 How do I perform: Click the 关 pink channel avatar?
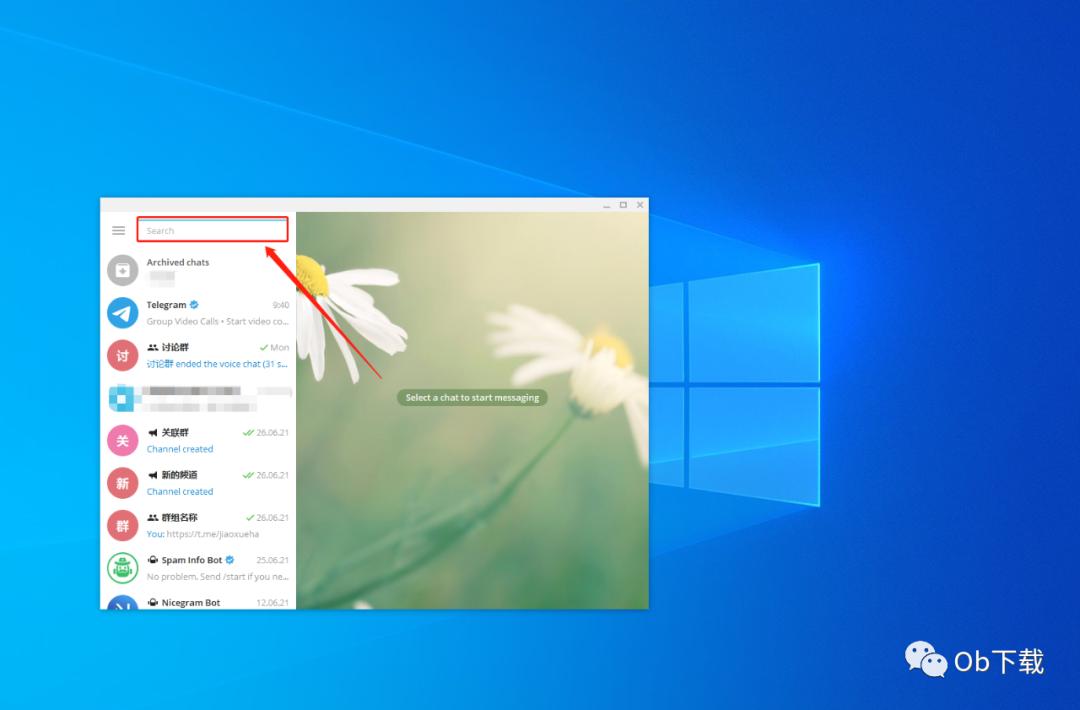pyautogui.click(x=123, y=441)
